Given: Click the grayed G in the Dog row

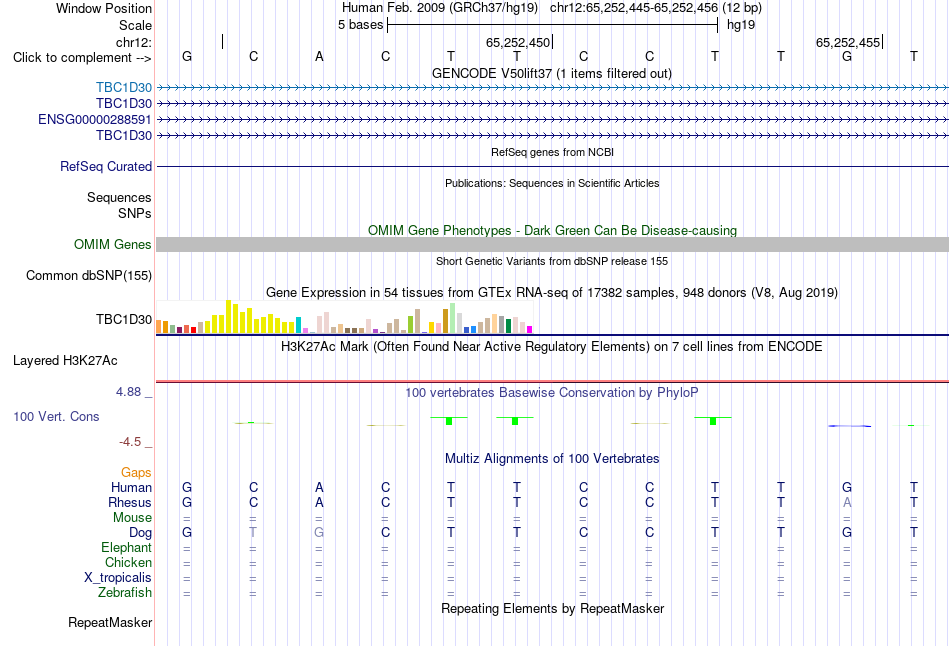Looking at the screenshot, I should coord(319,532).
